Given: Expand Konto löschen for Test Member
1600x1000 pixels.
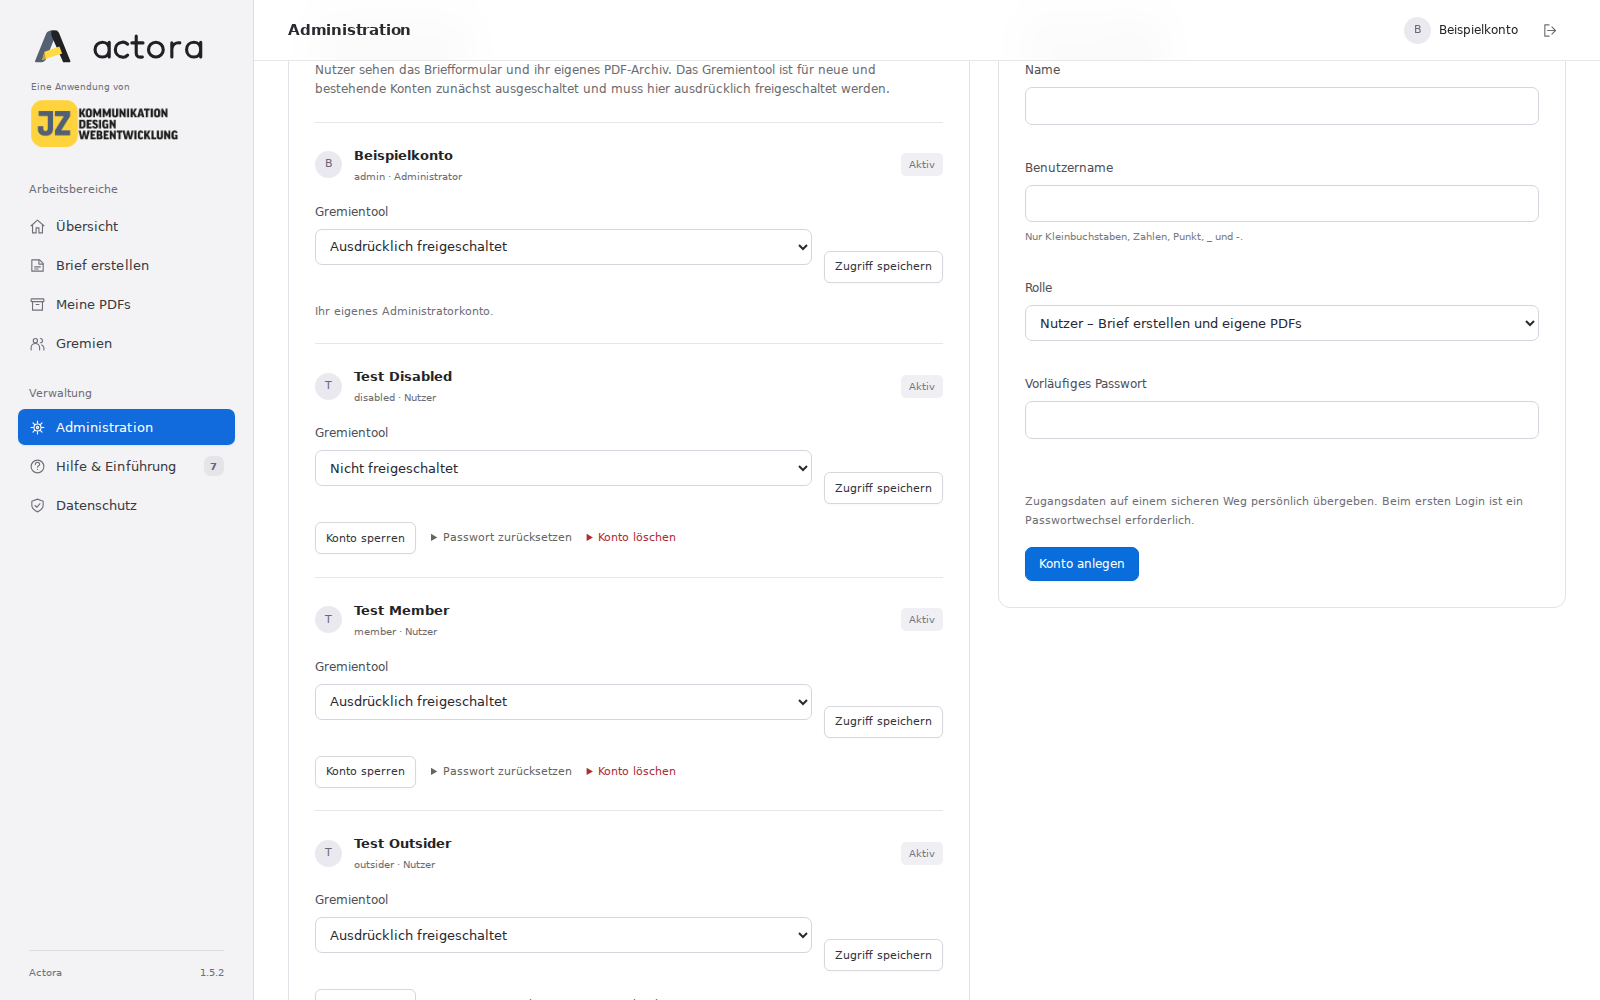Looking at the screenshot, I should (x=631, y=772).
